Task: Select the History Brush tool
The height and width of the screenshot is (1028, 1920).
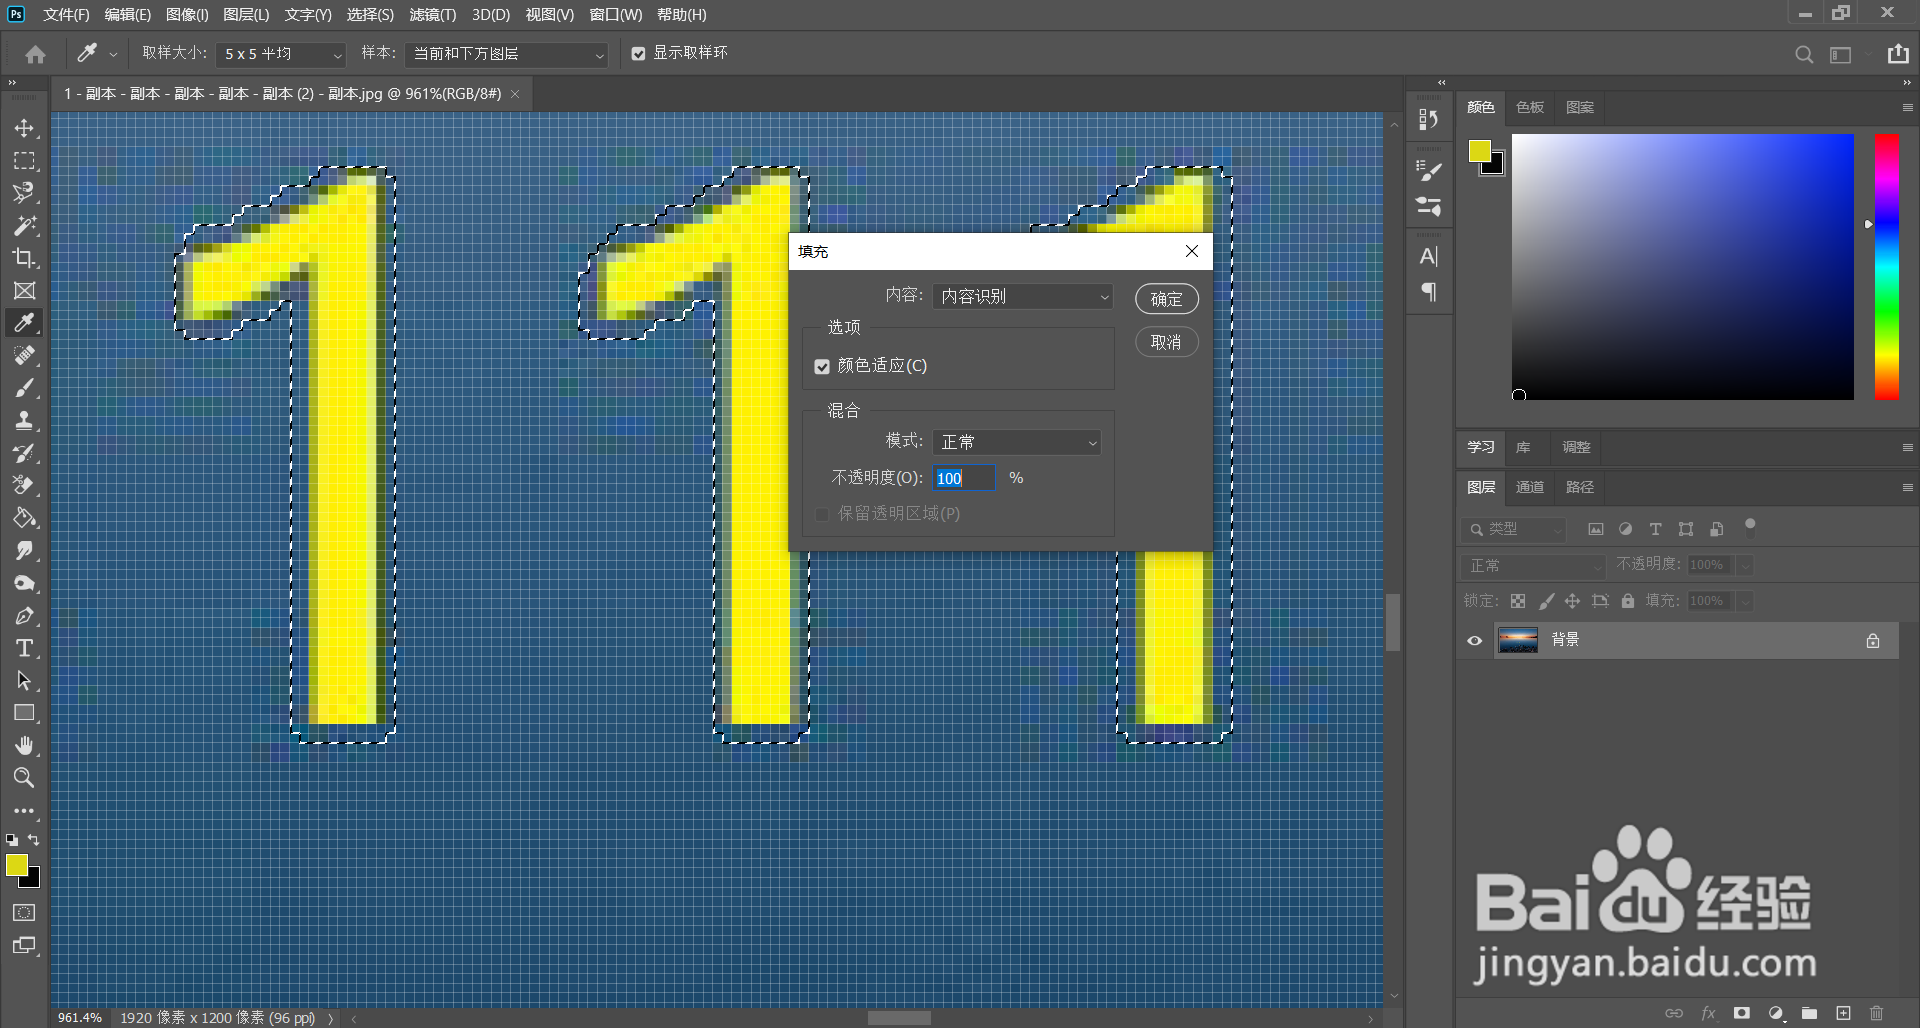Action: pyautogui.click(x=24, y=453)
